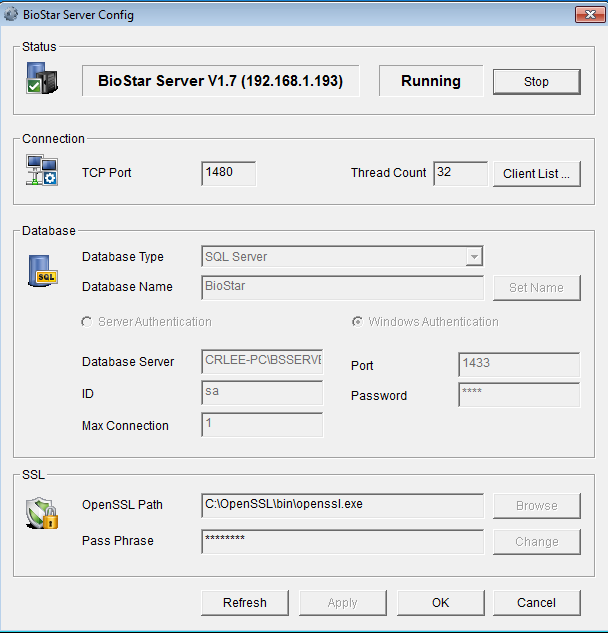Confirm settings with OK button
The width and height of the screenshot is (608, 633).
440,602
